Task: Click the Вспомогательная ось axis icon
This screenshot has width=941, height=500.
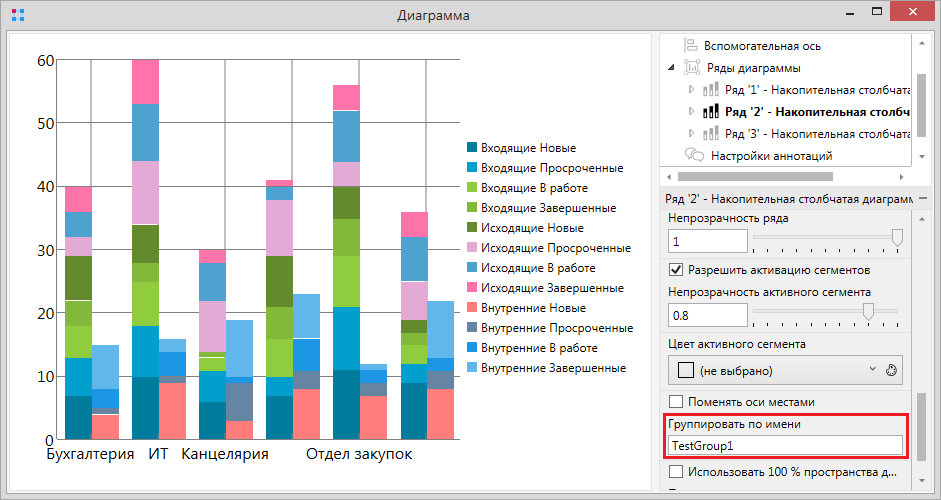Action: 691,46
